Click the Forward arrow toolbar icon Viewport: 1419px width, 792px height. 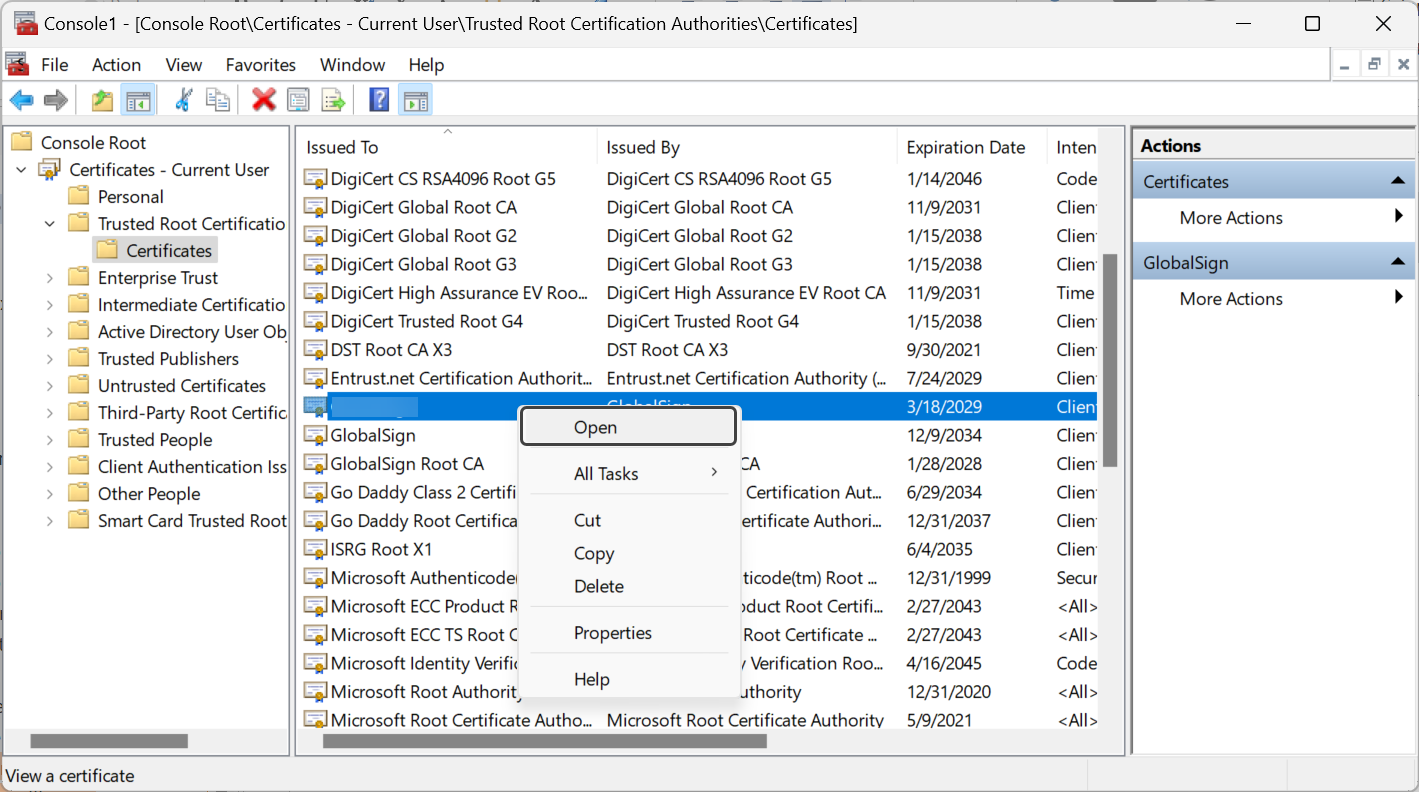[56, 100]
